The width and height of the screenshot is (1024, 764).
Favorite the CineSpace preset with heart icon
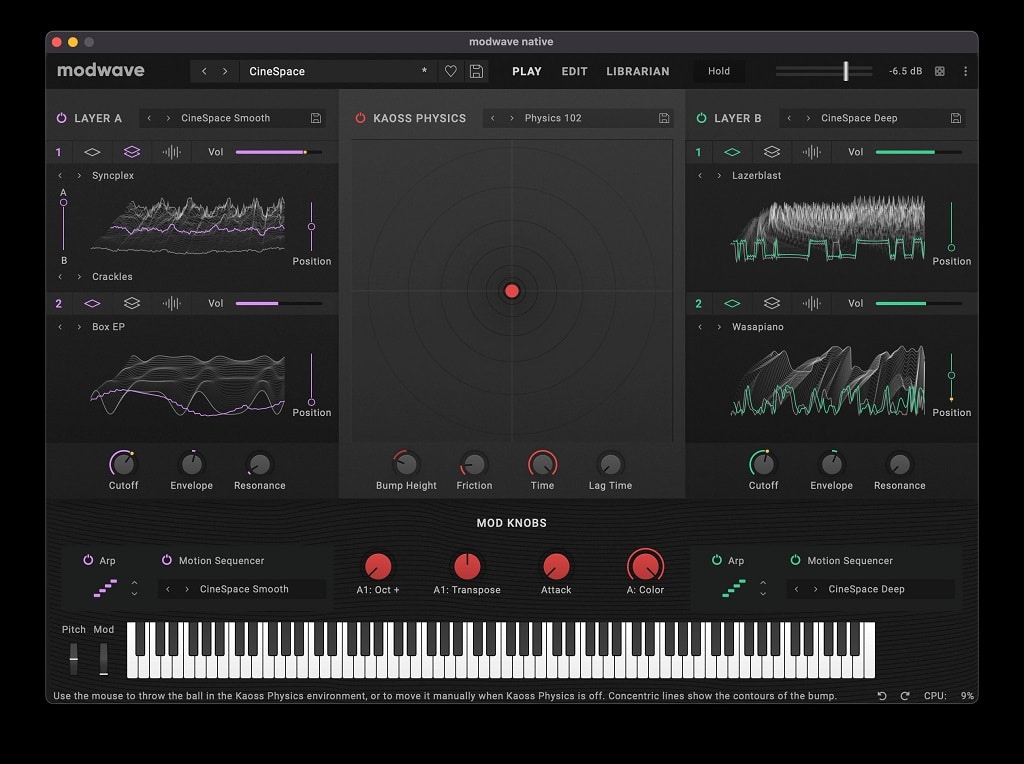click(451, 71)
